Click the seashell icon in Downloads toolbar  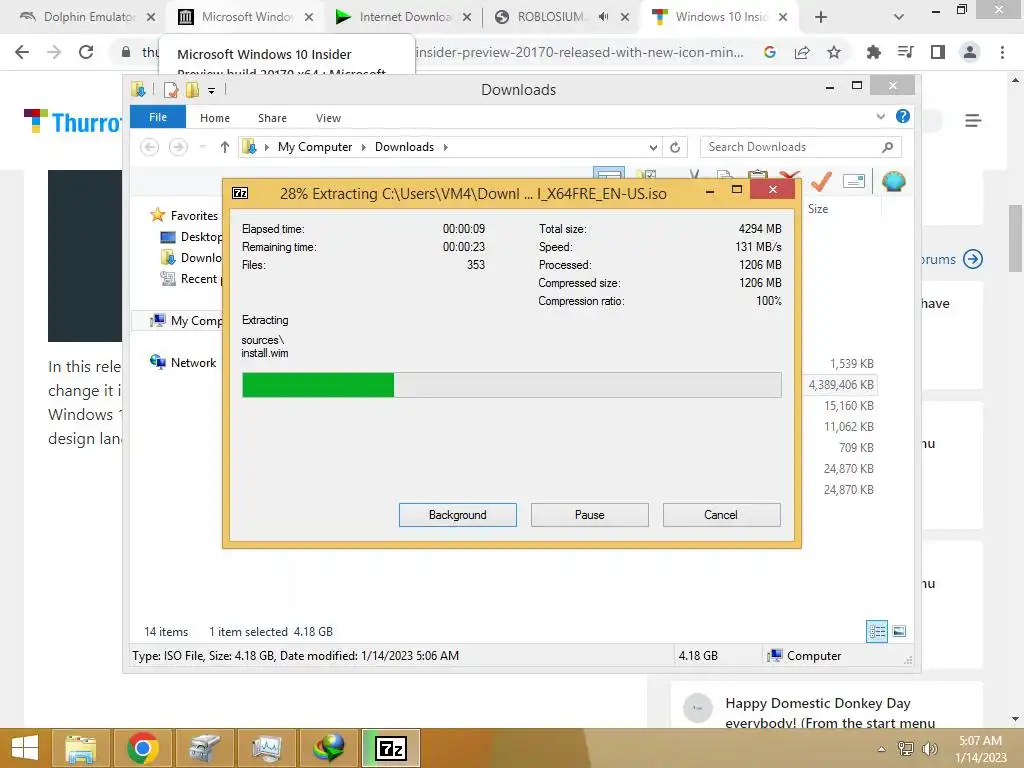pos(893,181)
